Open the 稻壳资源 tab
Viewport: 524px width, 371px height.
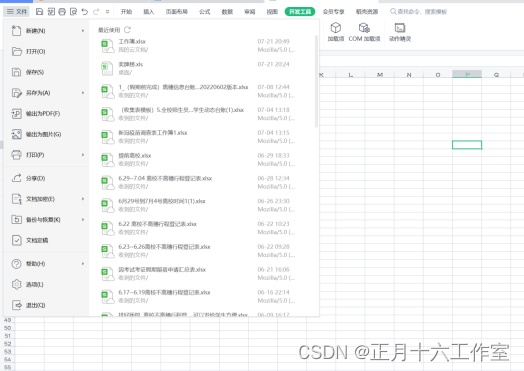(x=367, y=12)
